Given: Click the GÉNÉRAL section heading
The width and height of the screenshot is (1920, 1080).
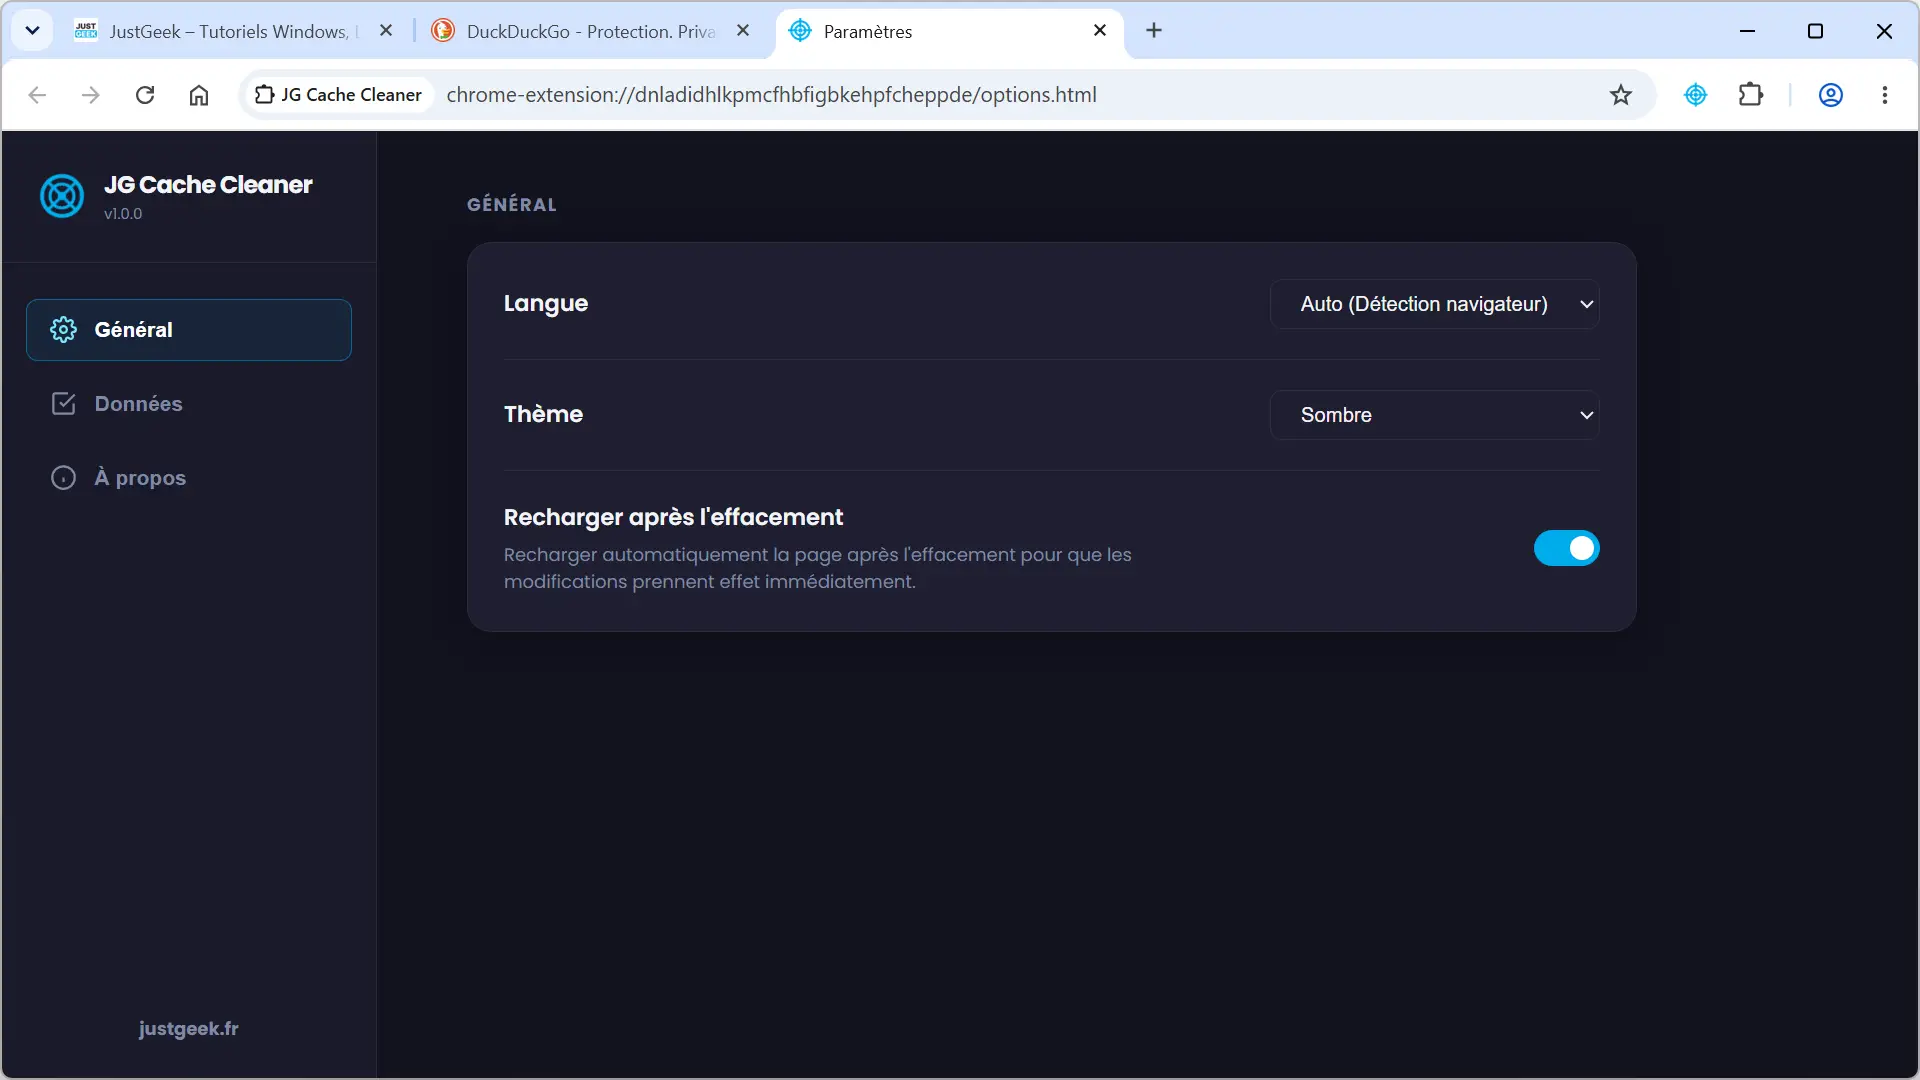Looking at the screenshot, I should 512,205.
